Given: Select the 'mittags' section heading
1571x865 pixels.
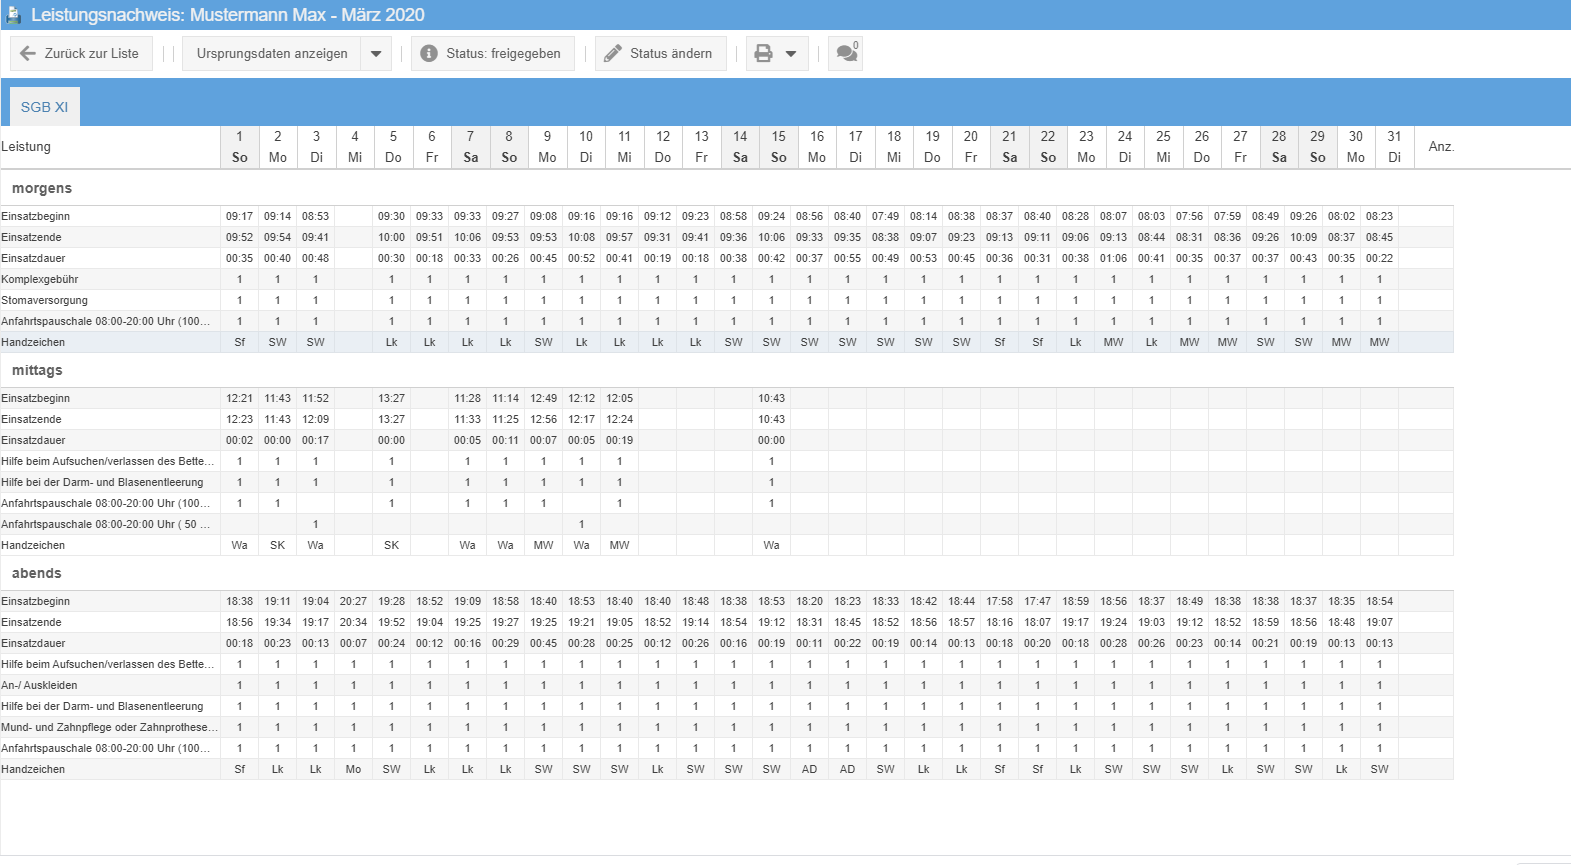Looking at the screenshot, I should click(37, 370).
